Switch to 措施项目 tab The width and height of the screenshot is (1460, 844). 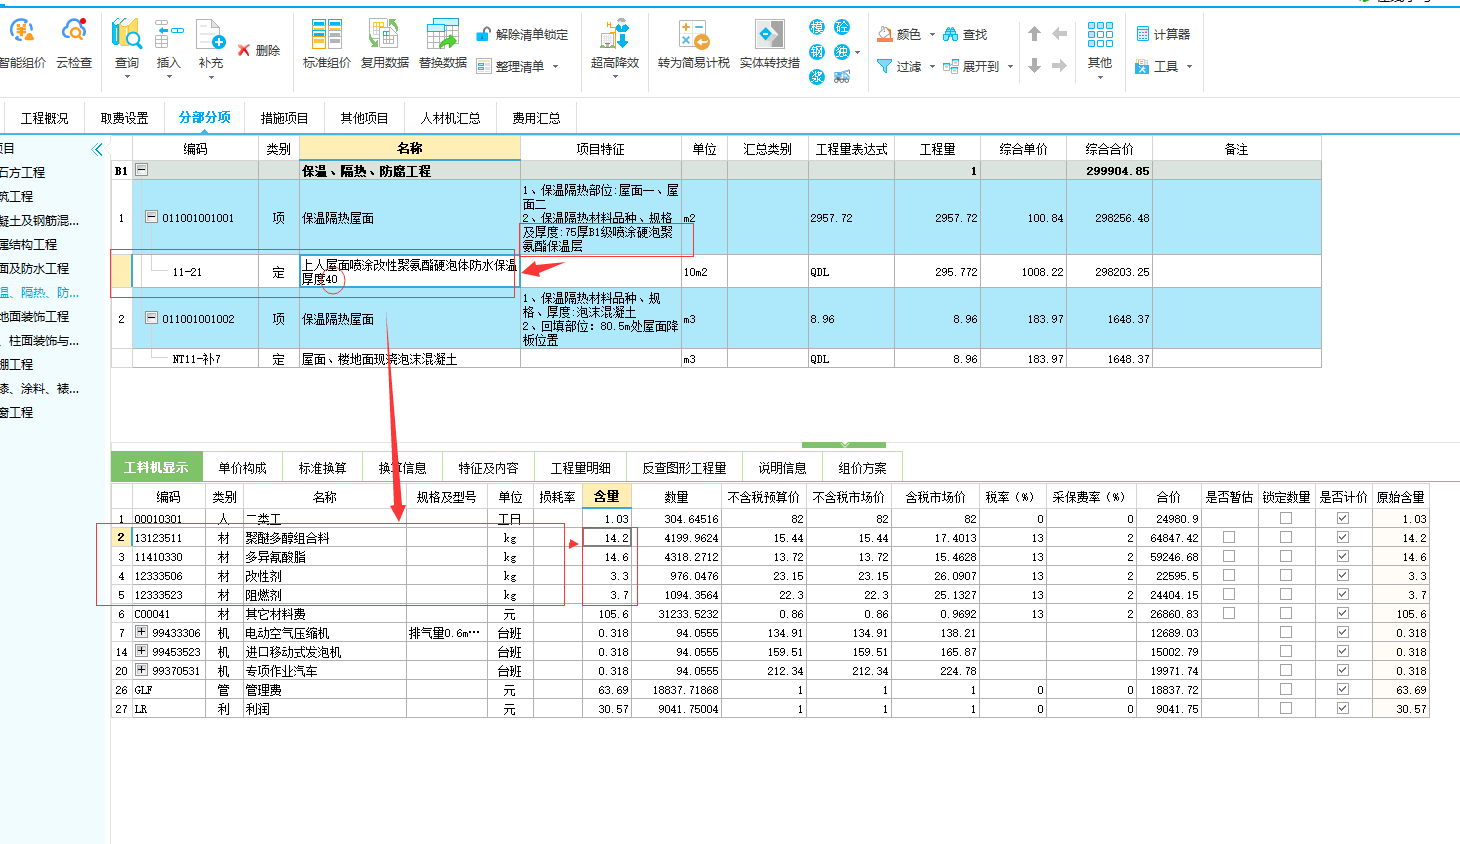285,118
